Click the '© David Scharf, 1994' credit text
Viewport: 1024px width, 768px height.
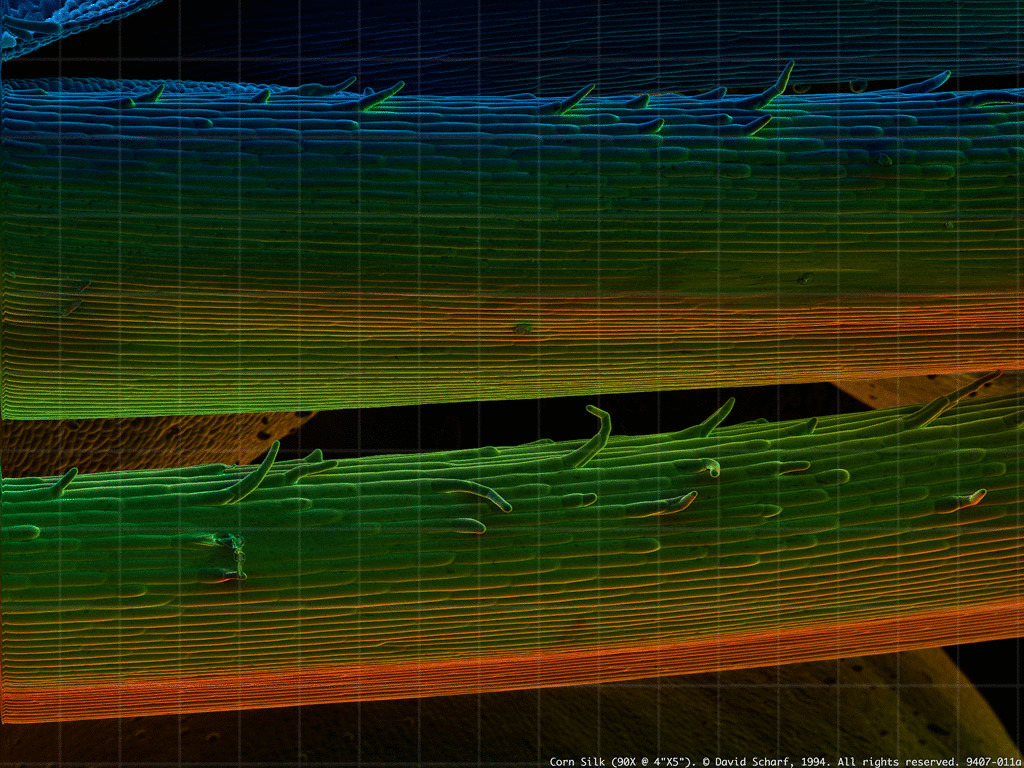coord(765,761)
